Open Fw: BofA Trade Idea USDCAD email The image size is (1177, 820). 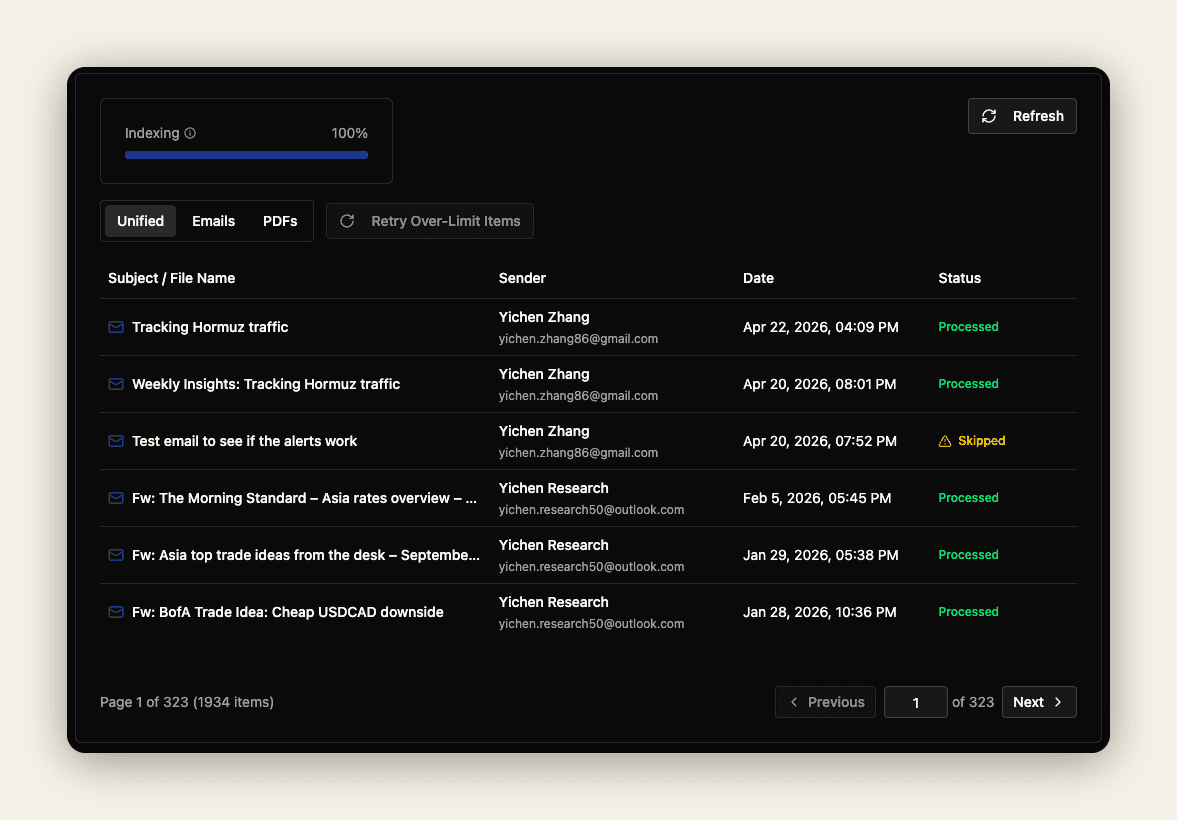tap(287, 612)
